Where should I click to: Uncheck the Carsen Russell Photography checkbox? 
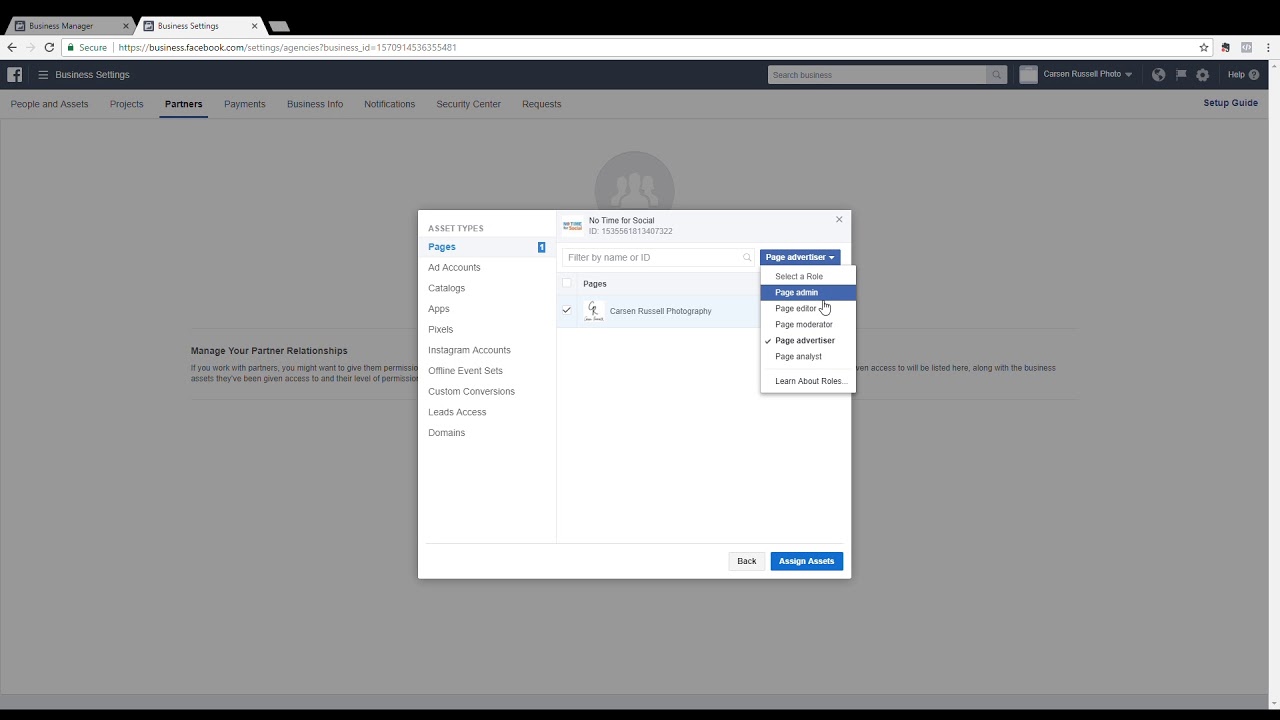pyautogui.click(x=567, y=310)
